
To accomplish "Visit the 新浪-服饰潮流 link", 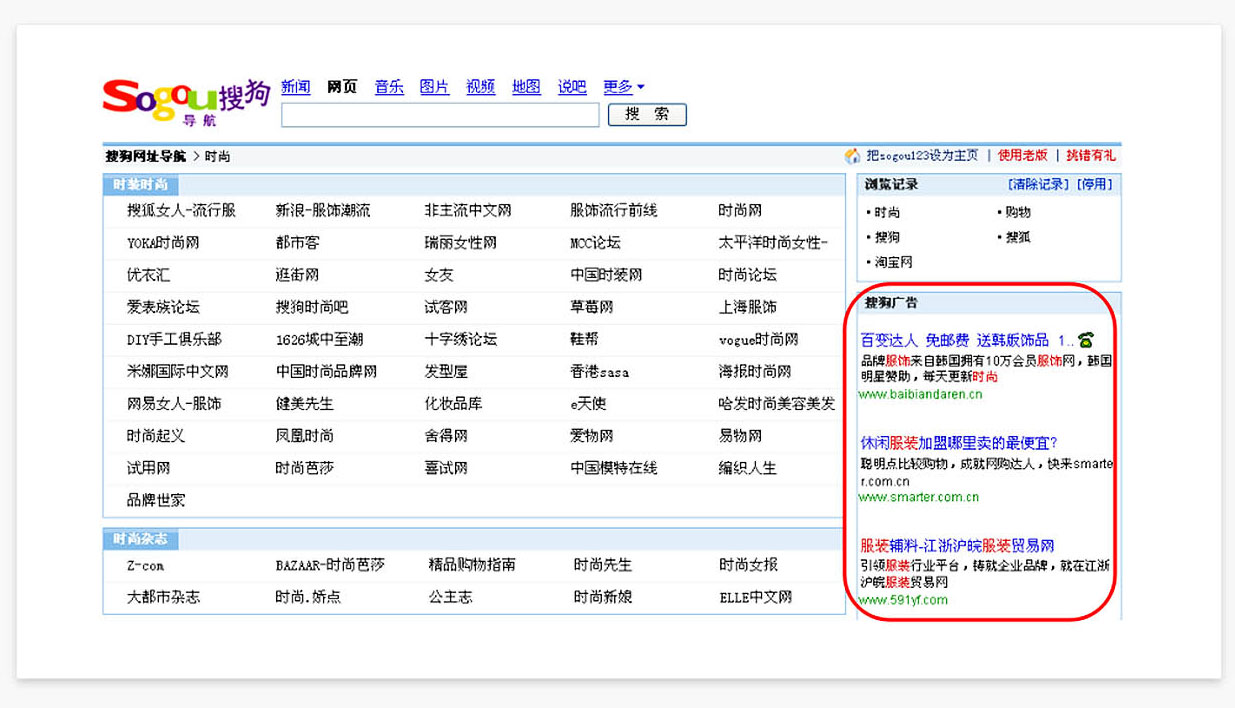I will (323, 211).
